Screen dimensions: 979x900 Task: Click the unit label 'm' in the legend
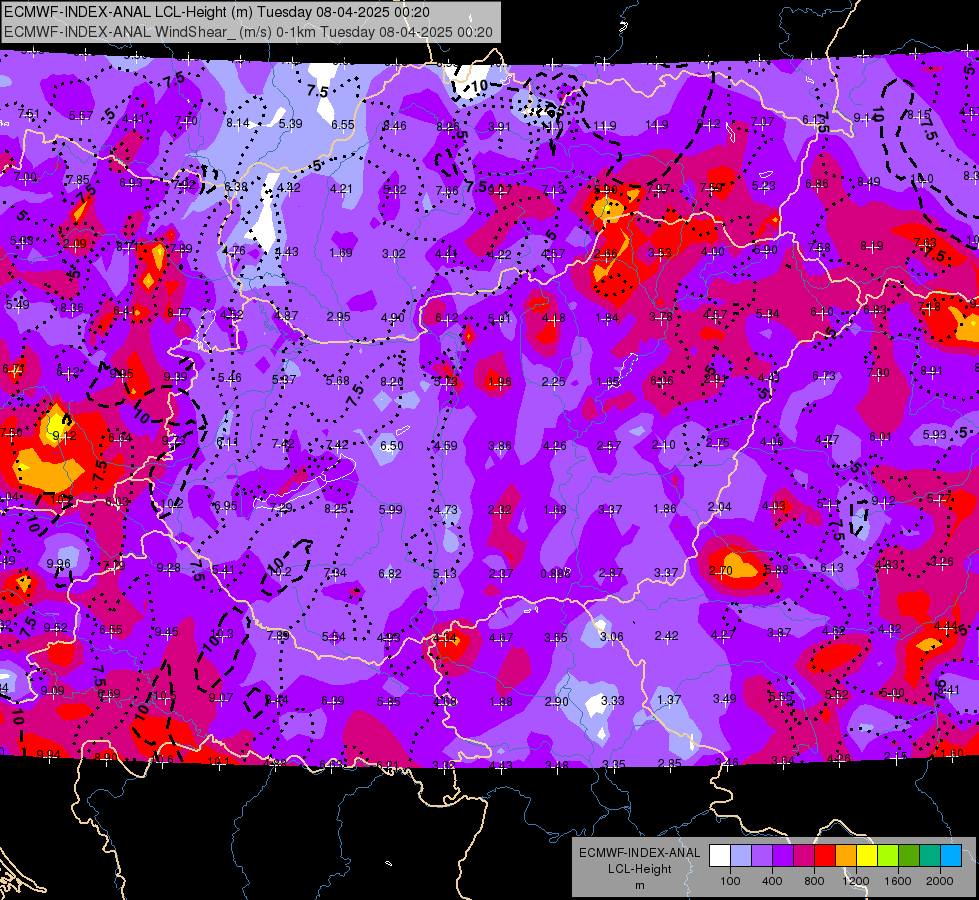click(x=639, y=886)
